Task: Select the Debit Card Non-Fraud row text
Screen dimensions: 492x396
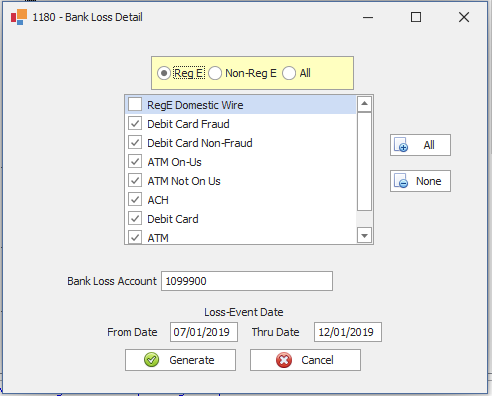Action: click(200, 143)
